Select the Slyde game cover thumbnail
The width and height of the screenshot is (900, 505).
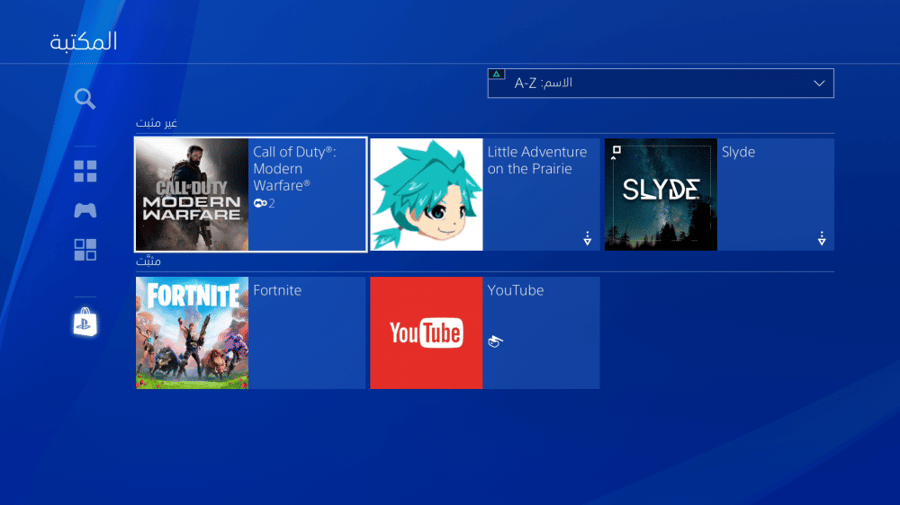tap(661, 195)
